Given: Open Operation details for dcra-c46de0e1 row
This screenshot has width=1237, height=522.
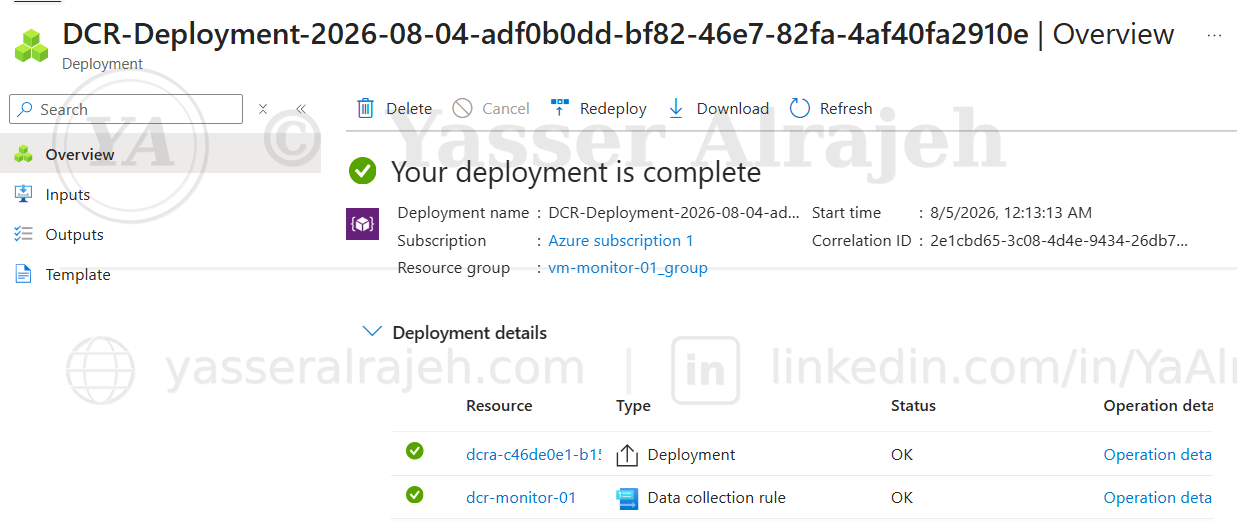Looking at the screenshot, I should pyautogui.click(x=1158, y=454).
